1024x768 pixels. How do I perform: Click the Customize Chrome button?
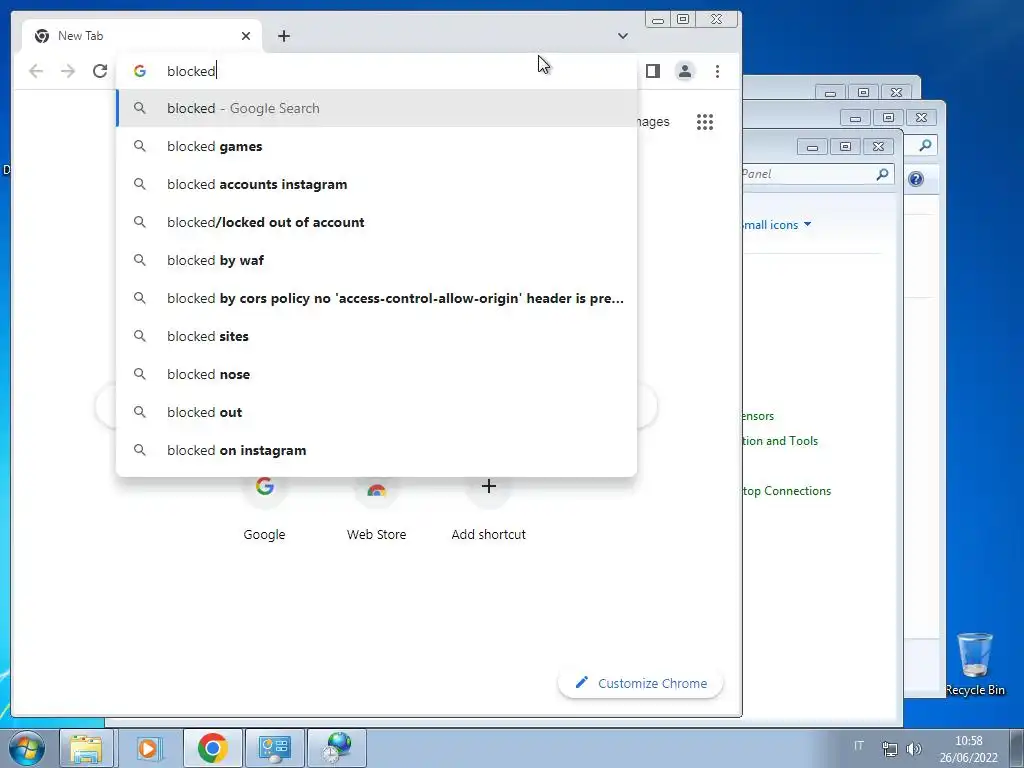pyautogui.click(x=641, y=683)
